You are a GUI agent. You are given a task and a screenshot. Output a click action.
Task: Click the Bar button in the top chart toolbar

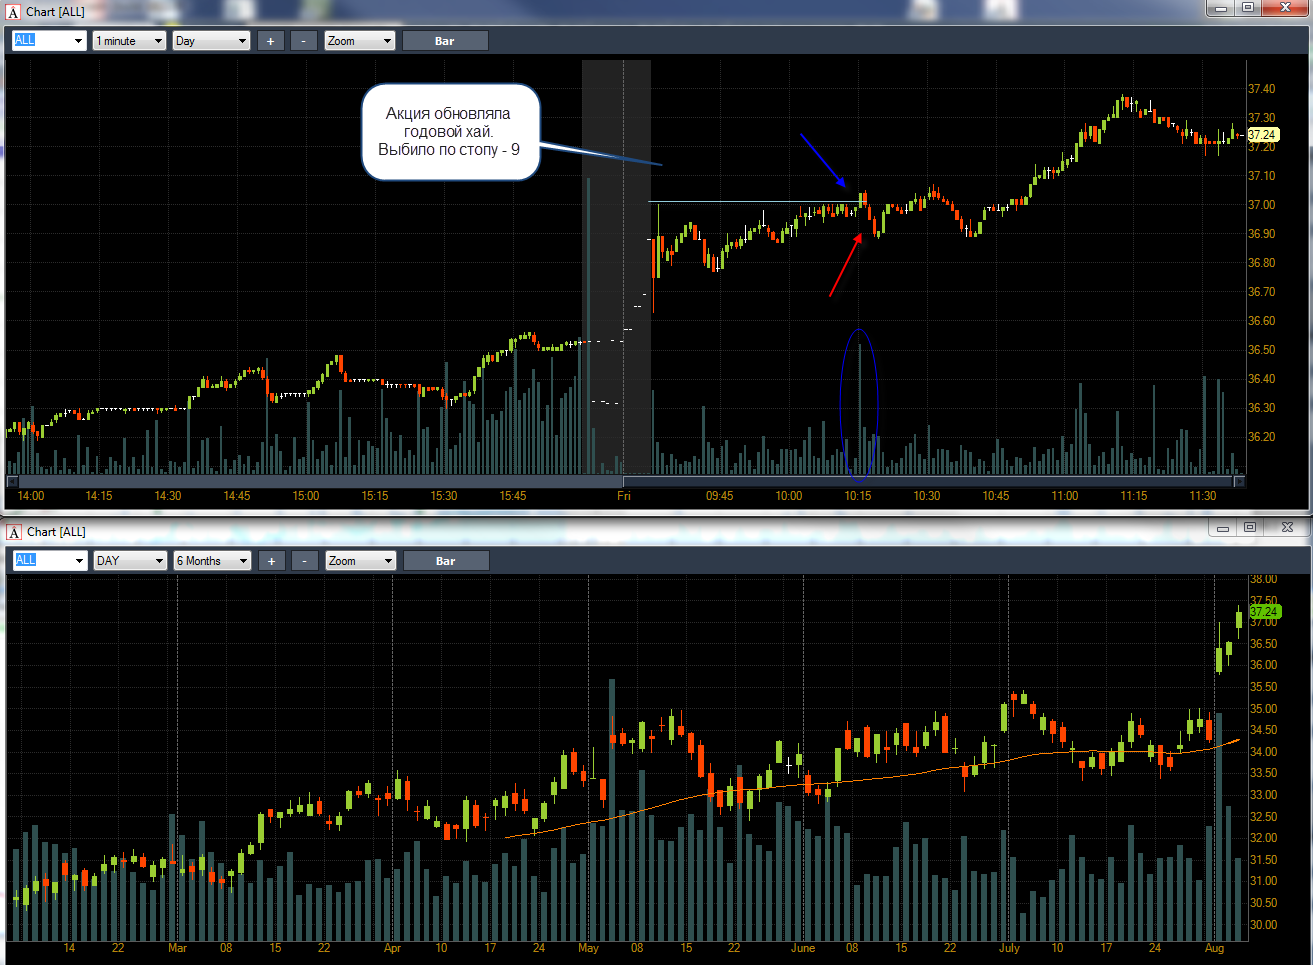tap(445, 41)
